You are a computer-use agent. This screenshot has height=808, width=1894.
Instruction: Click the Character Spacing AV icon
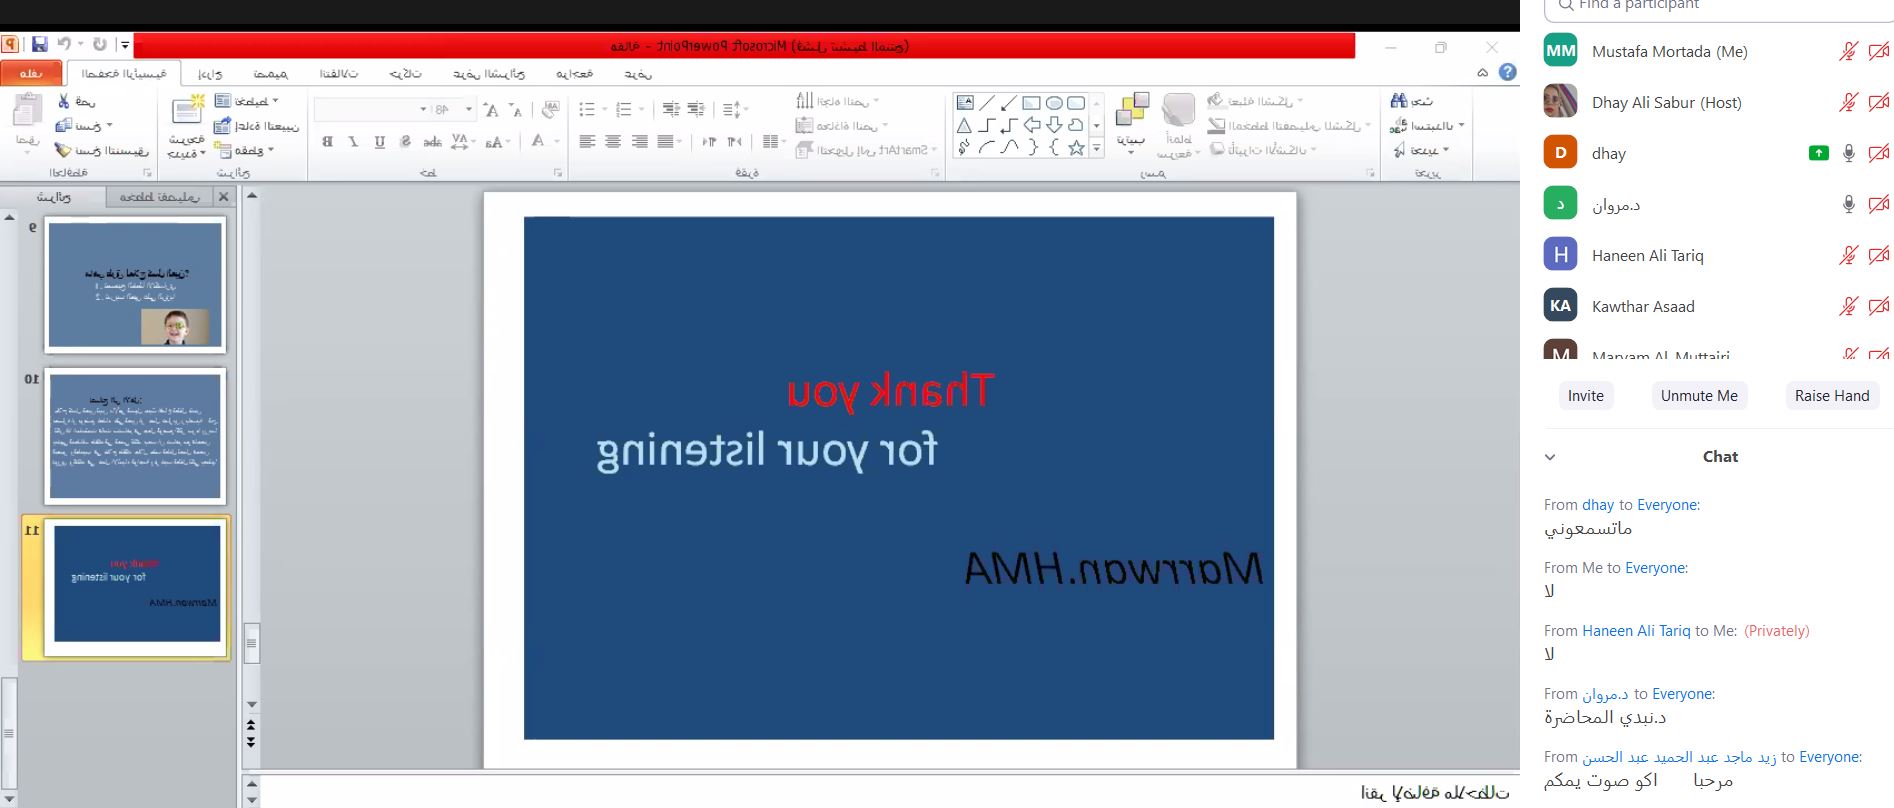coord(459,141)
